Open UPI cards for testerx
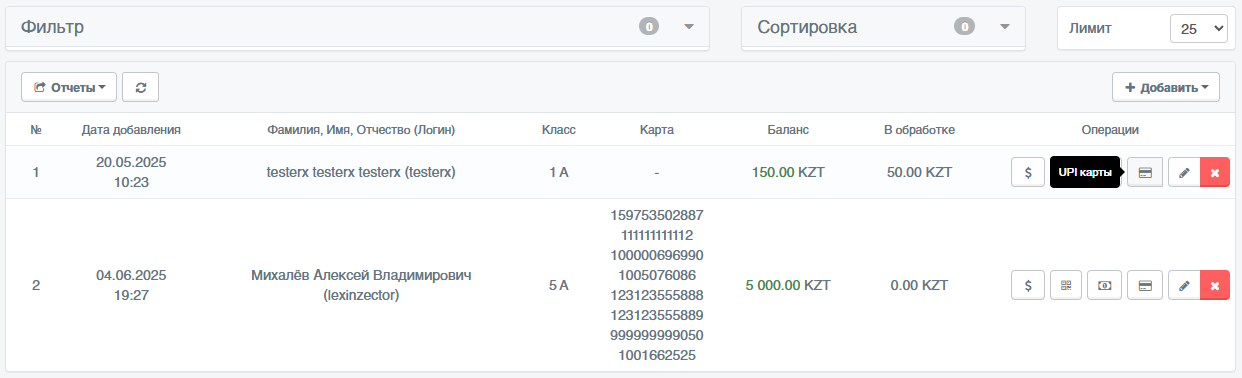Screen dimensions: 1242x378 1145,172
